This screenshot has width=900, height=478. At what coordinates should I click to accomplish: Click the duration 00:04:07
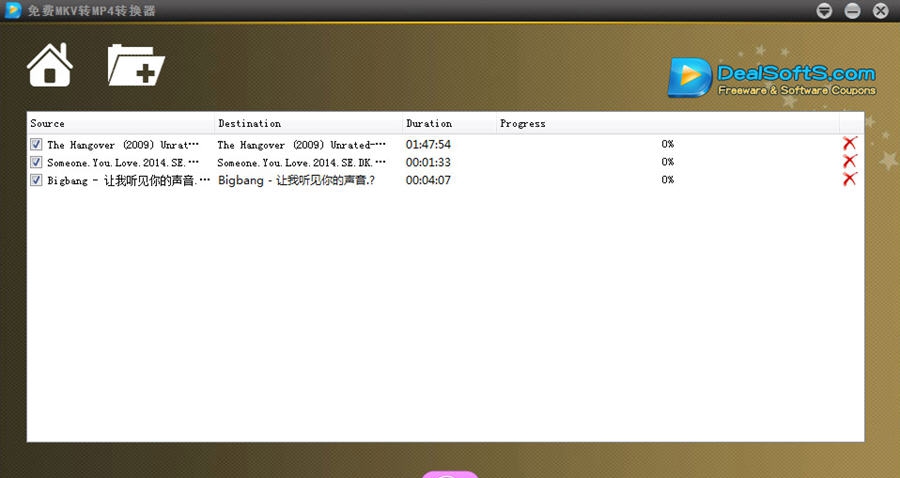pos(428,180)
